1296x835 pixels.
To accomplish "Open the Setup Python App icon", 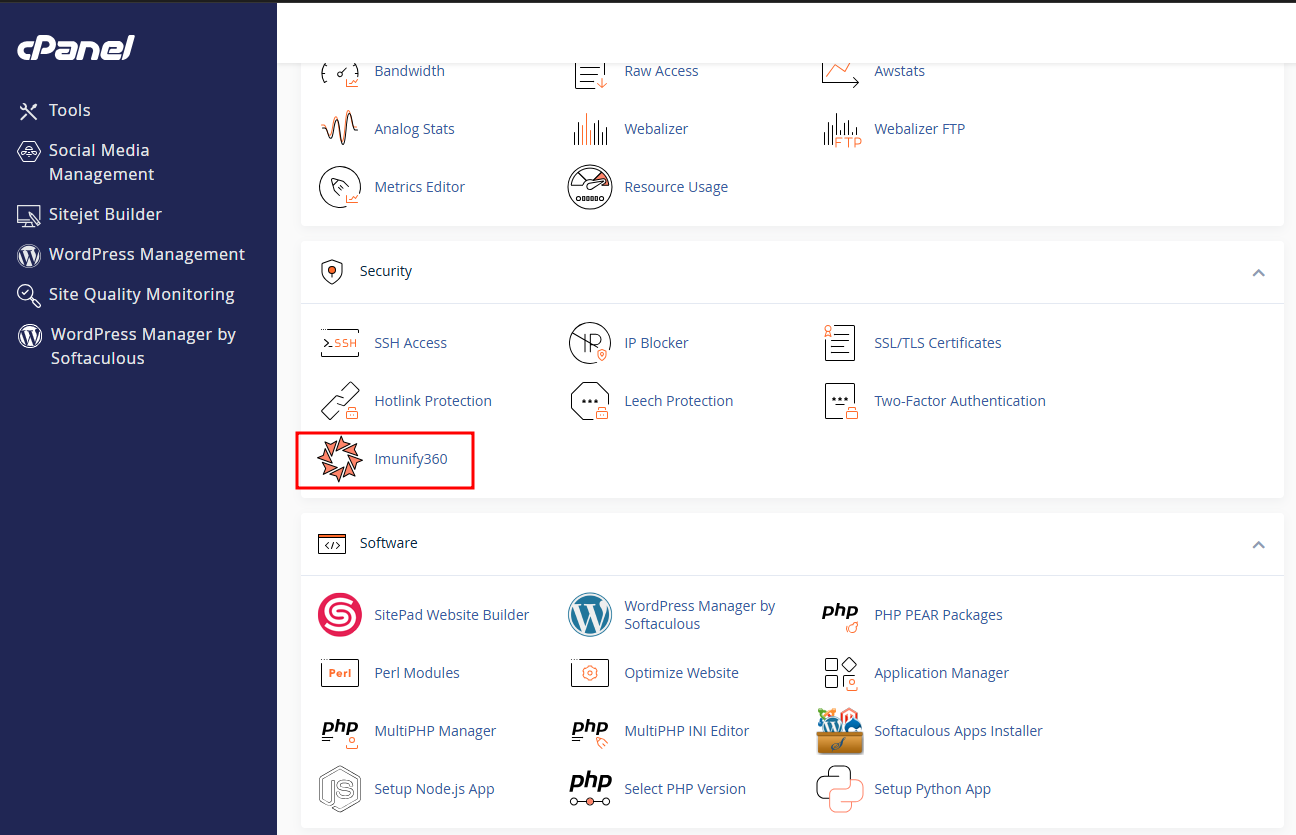I will click(840, 789).
